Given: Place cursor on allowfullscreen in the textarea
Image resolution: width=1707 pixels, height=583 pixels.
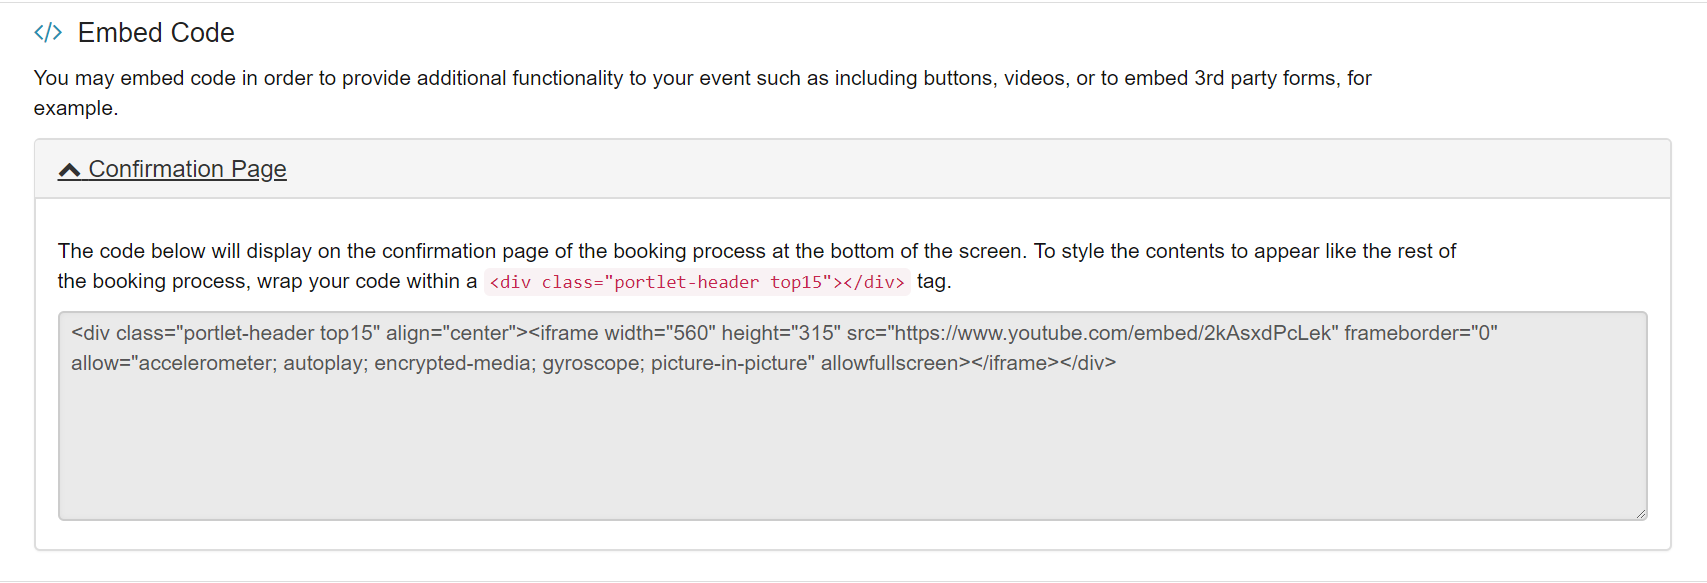Looking at the screenshot, I should pos(889,363).
